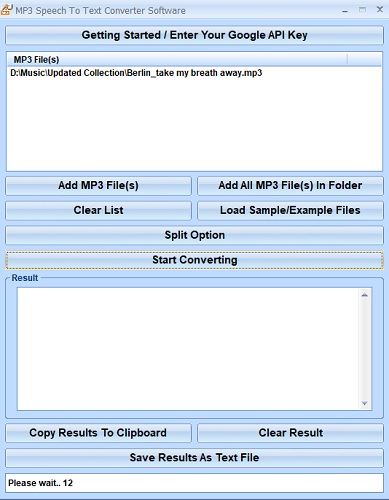The image size is (389, 500).
Task: Click inside the Result text area
Action: pos(188,349)
